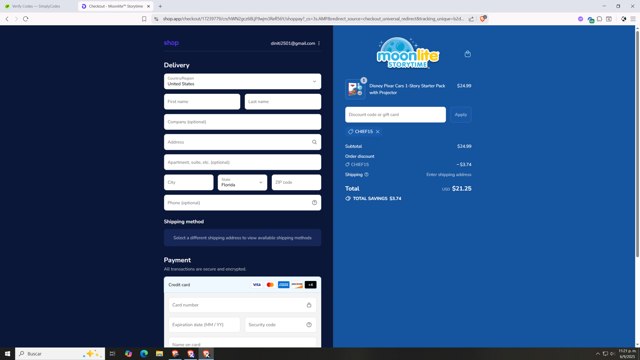Expand the State dropdown showing Florida

point(242,182)
